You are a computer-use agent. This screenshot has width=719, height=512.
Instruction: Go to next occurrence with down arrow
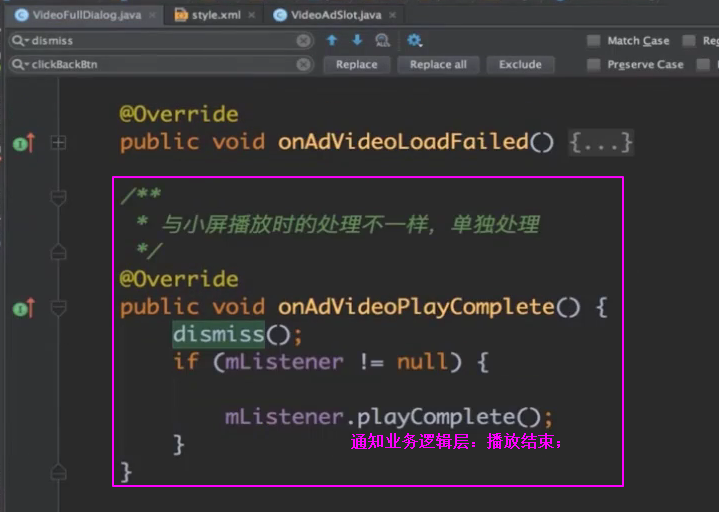pyautogui.click(x=357, y=40)
